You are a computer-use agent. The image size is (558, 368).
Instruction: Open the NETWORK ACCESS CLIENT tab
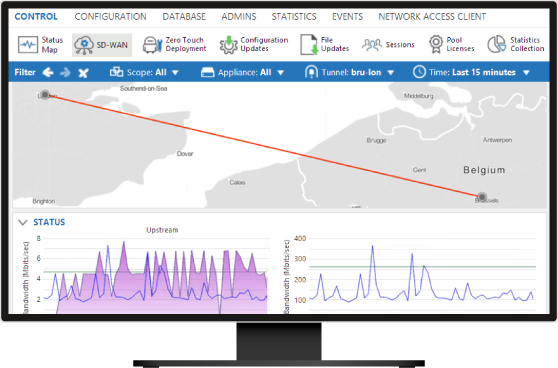[x=432, y=17]
